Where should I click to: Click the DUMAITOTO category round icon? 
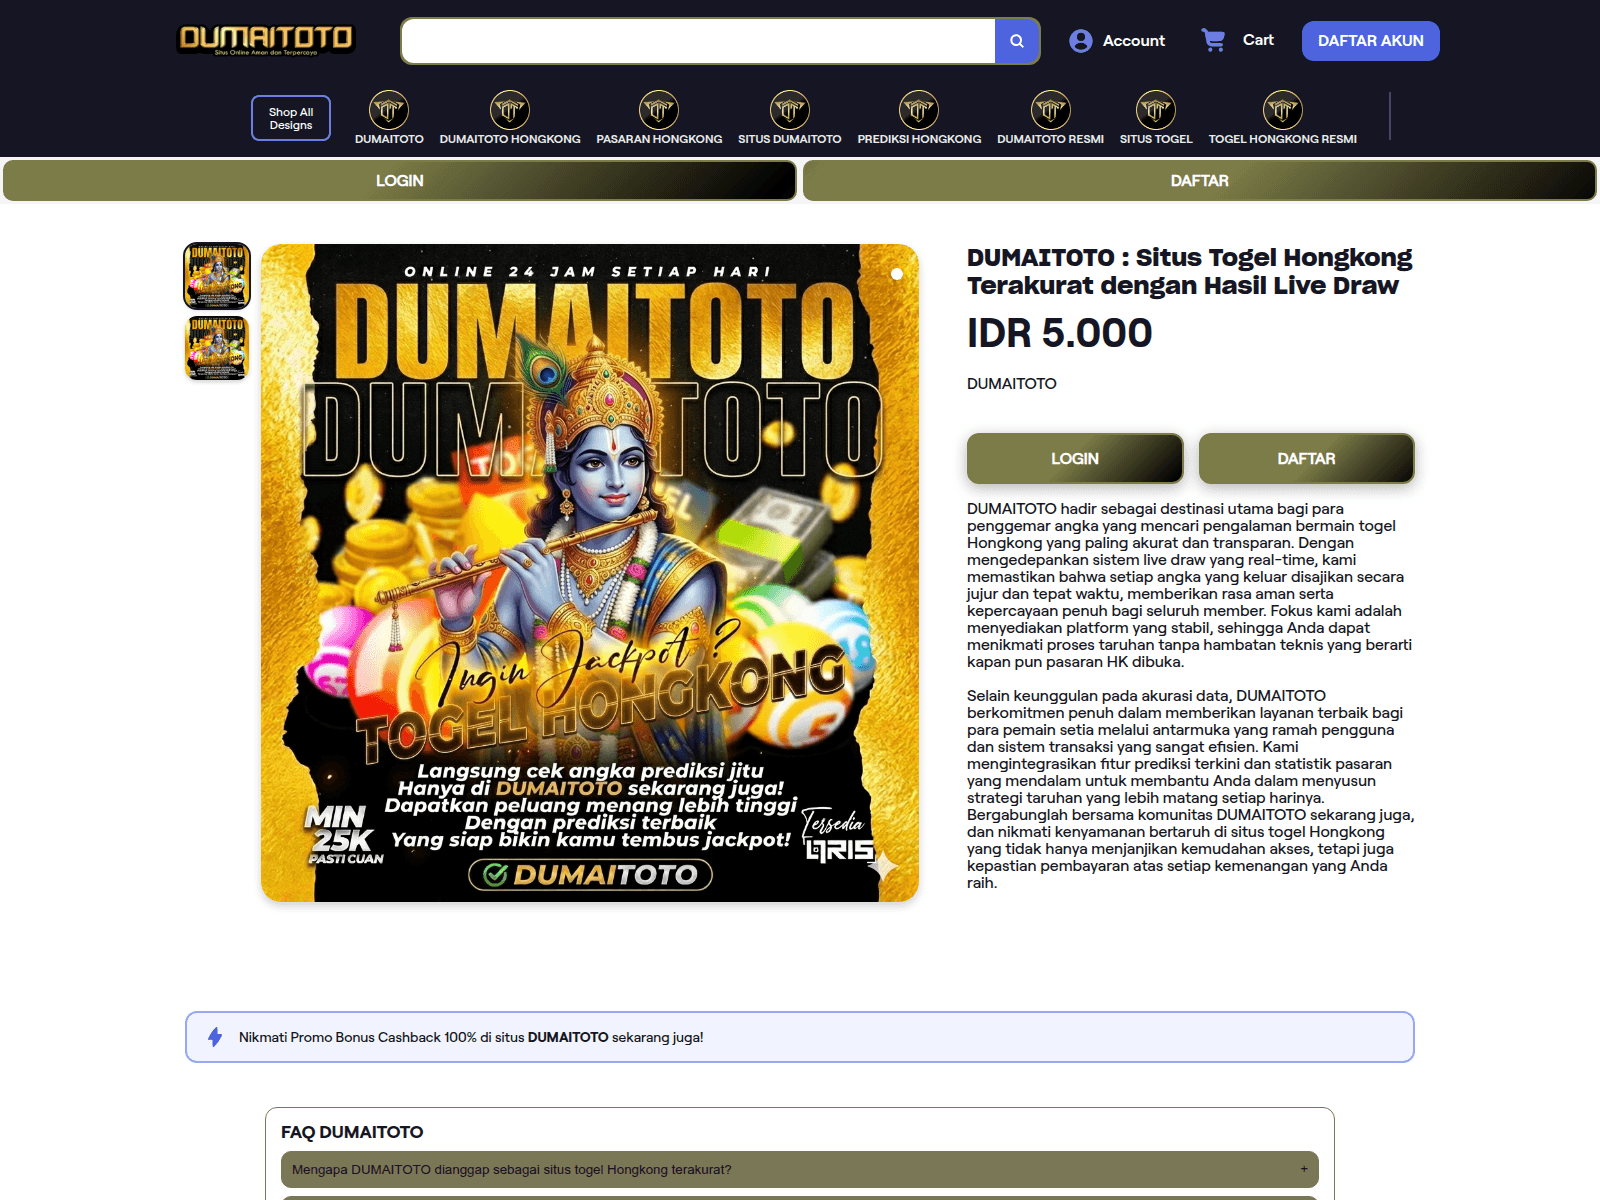click(389, 110)
